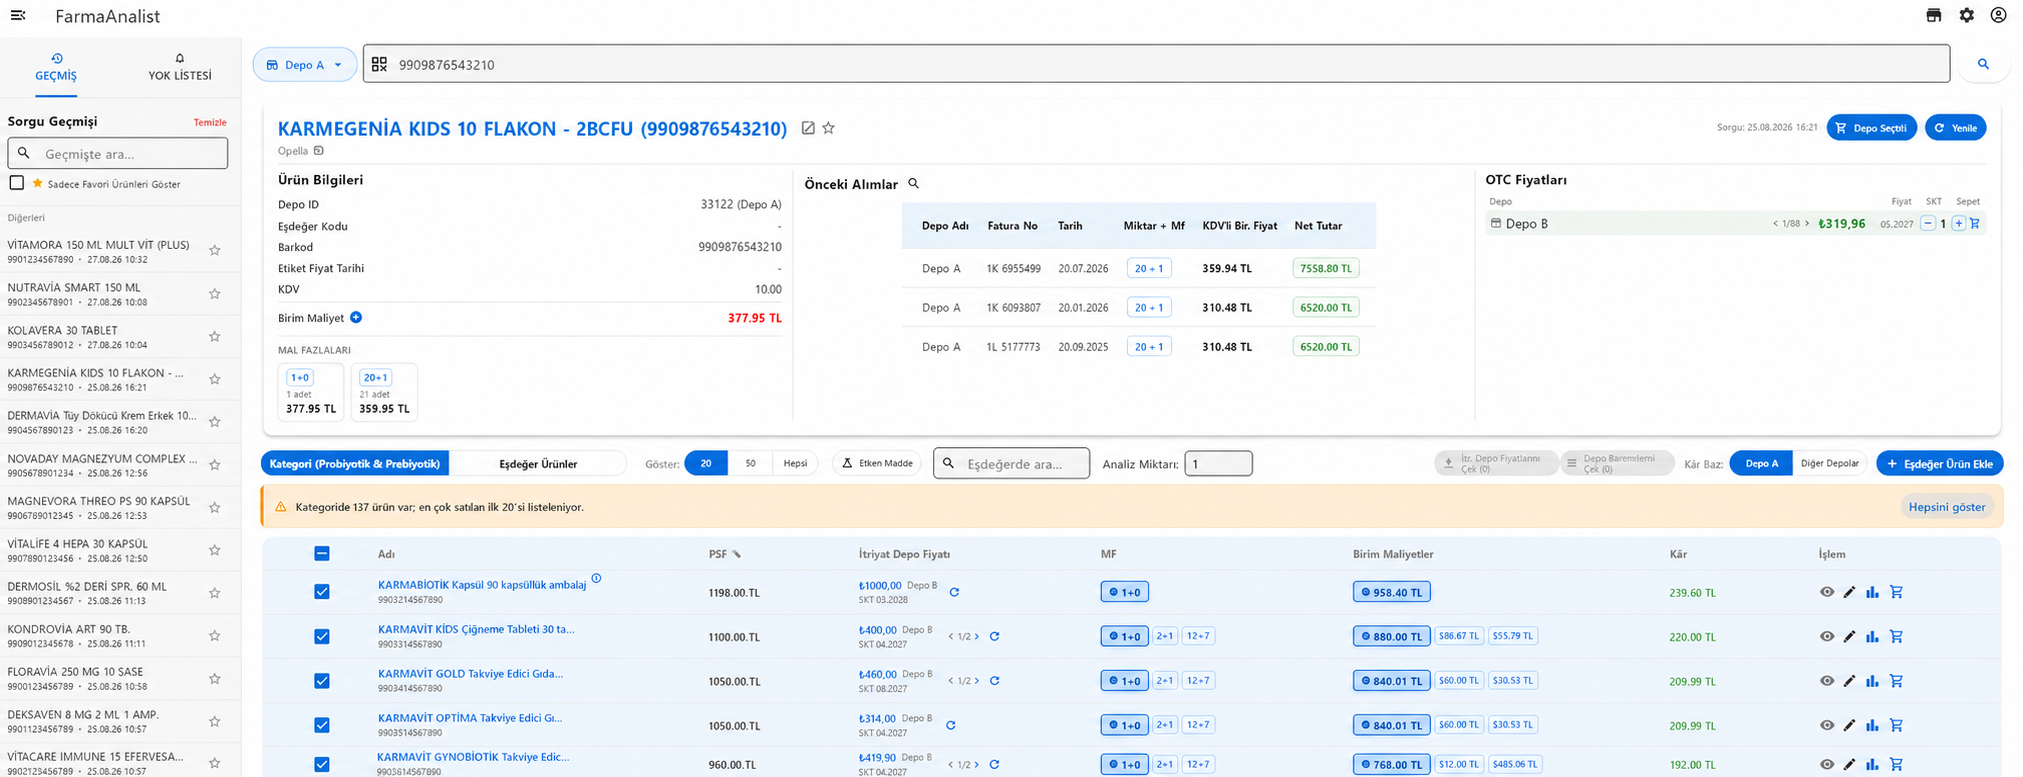
Task: Click the Etken Madde button
Action: [877, 464]
